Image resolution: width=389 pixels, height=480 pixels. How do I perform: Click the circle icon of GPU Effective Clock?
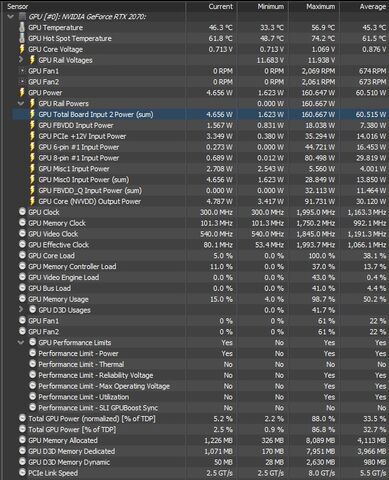(22, 244)
